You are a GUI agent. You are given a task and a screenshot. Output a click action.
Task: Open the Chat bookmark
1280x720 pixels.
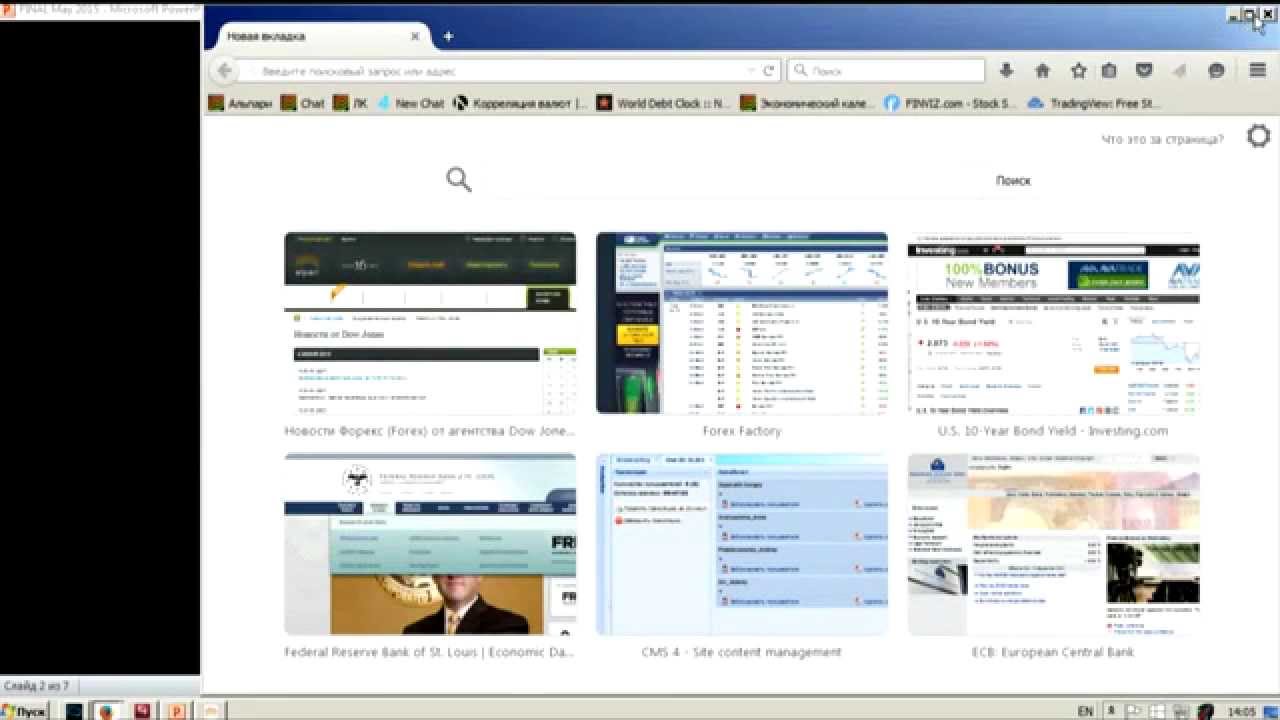click(x=303, y=103)
